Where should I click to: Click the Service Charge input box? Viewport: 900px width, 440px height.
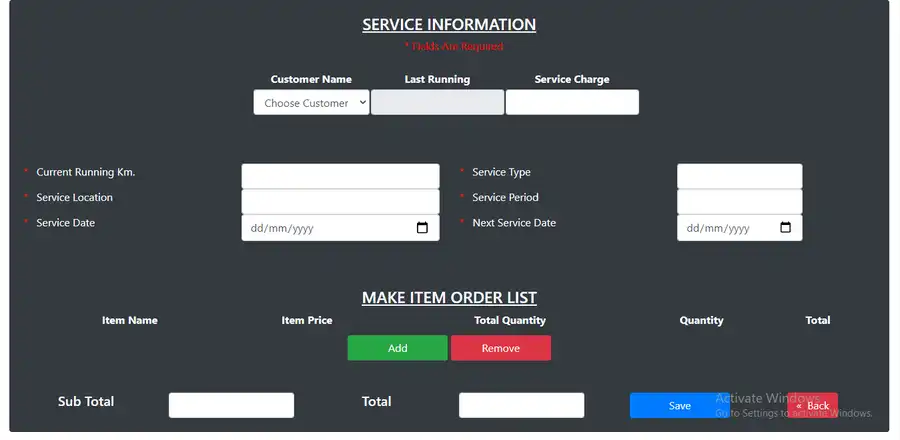571,103
